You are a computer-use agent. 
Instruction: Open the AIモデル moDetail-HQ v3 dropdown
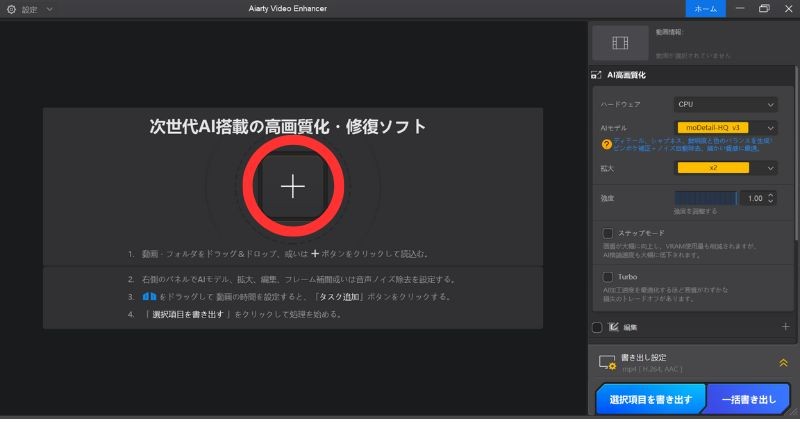point(725,128)
